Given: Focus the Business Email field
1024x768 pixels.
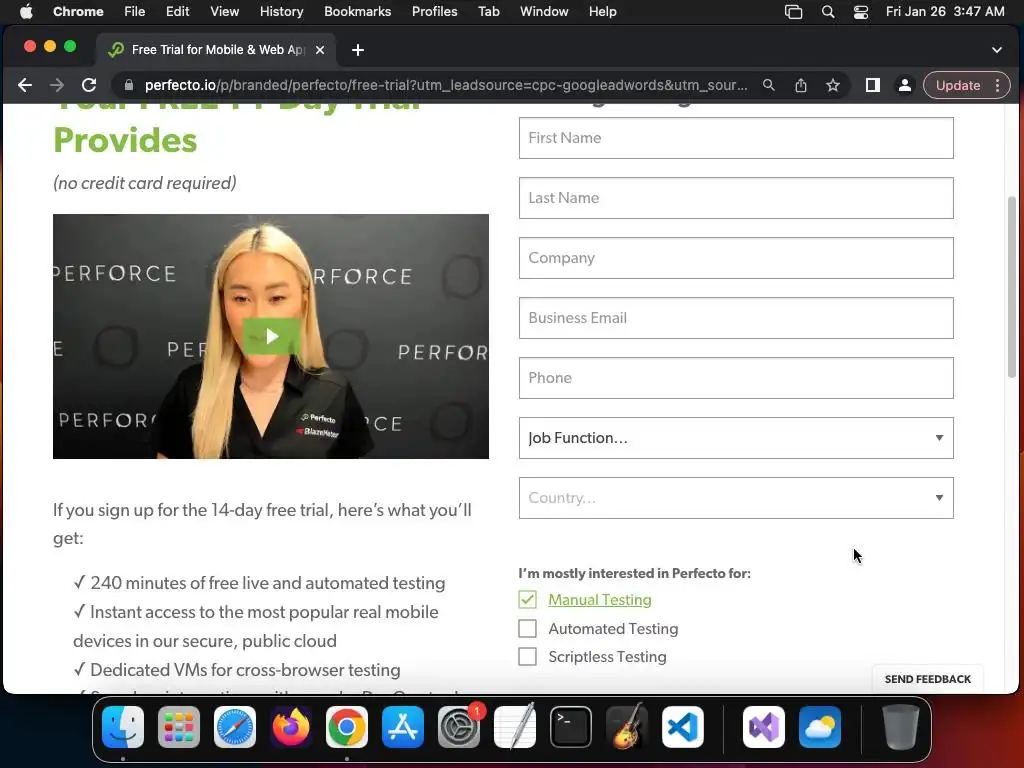Looking at the screenshot, I should (x=736, y=318).
